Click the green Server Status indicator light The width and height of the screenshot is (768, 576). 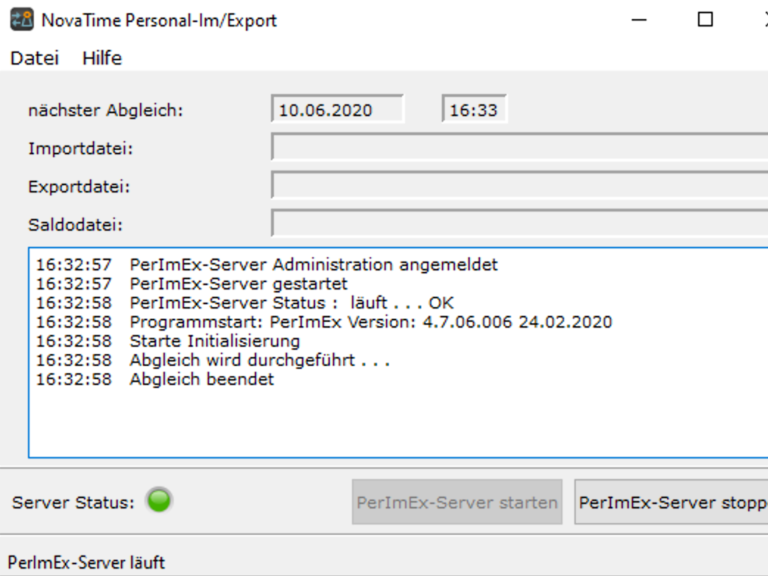coord(159,500)
